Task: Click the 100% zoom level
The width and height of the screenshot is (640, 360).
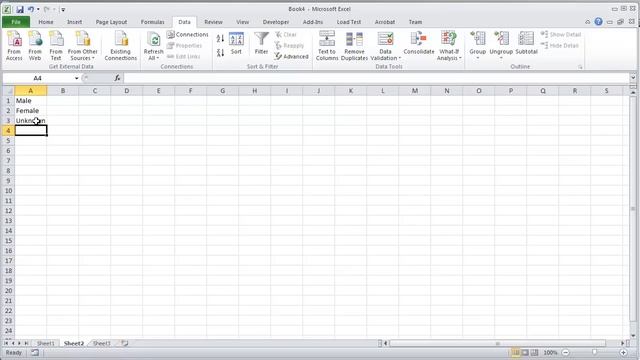Action: coord(550,352)
